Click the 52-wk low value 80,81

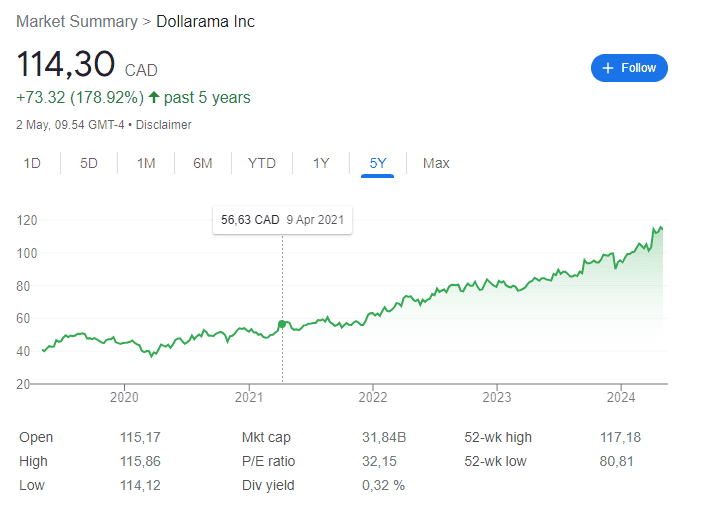[616, 461]
